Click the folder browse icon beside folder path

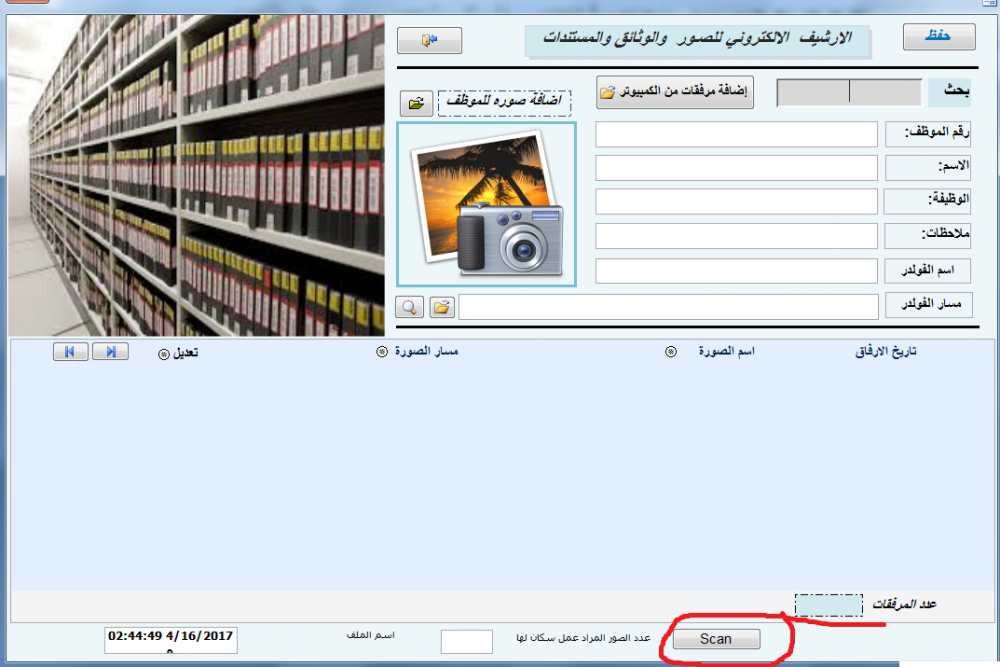click(441, 307)
